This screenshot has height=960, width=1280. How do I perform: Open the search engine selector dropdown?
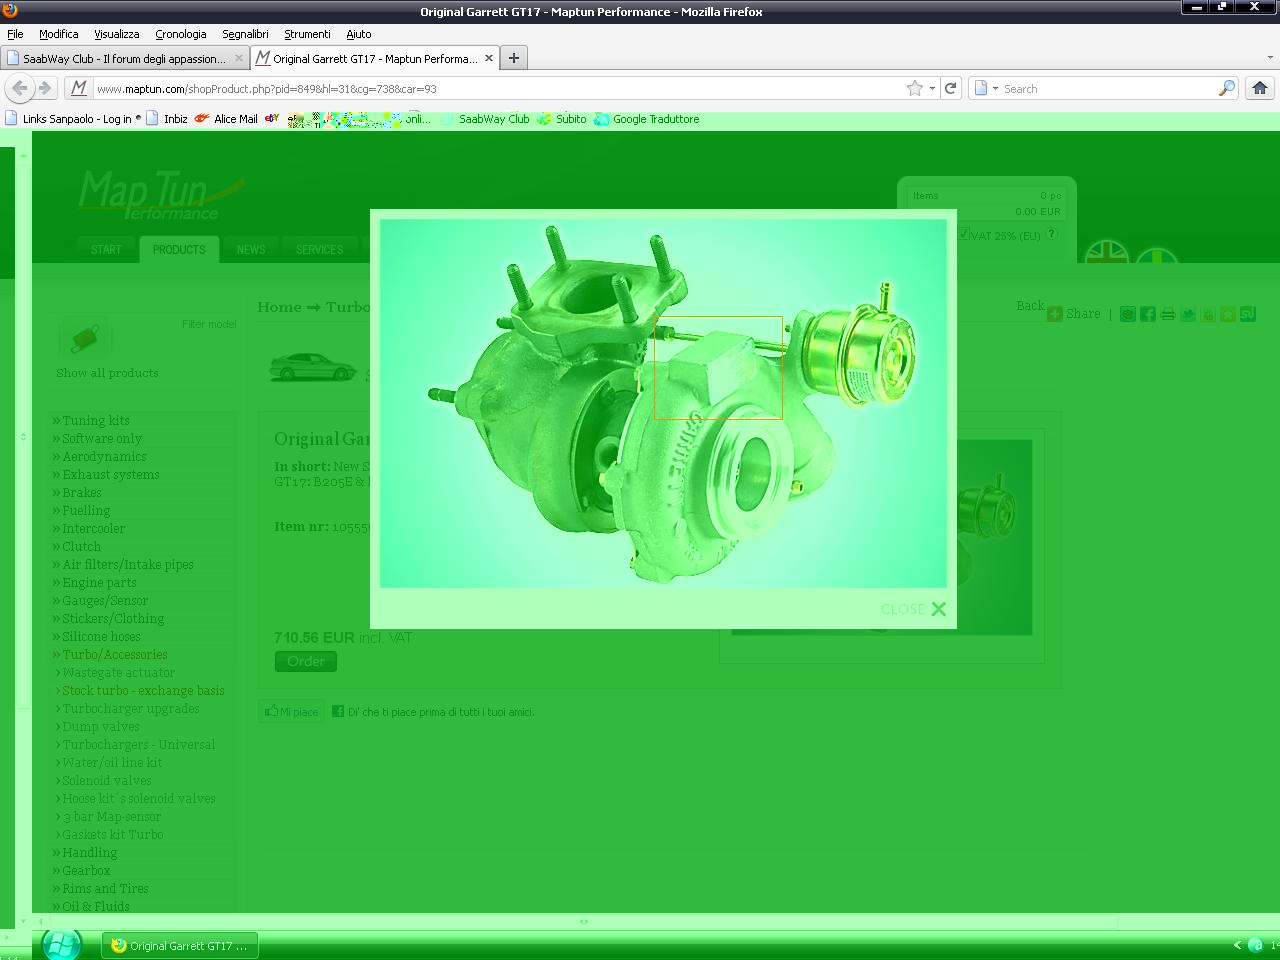pos(985,88)
